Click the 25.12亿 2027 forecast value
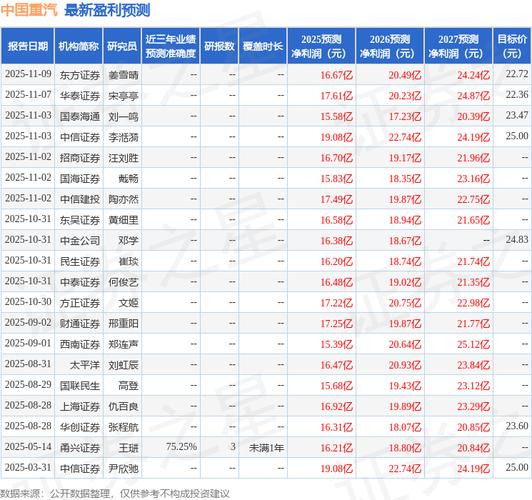The image size is (532, 500). point(473,344)
